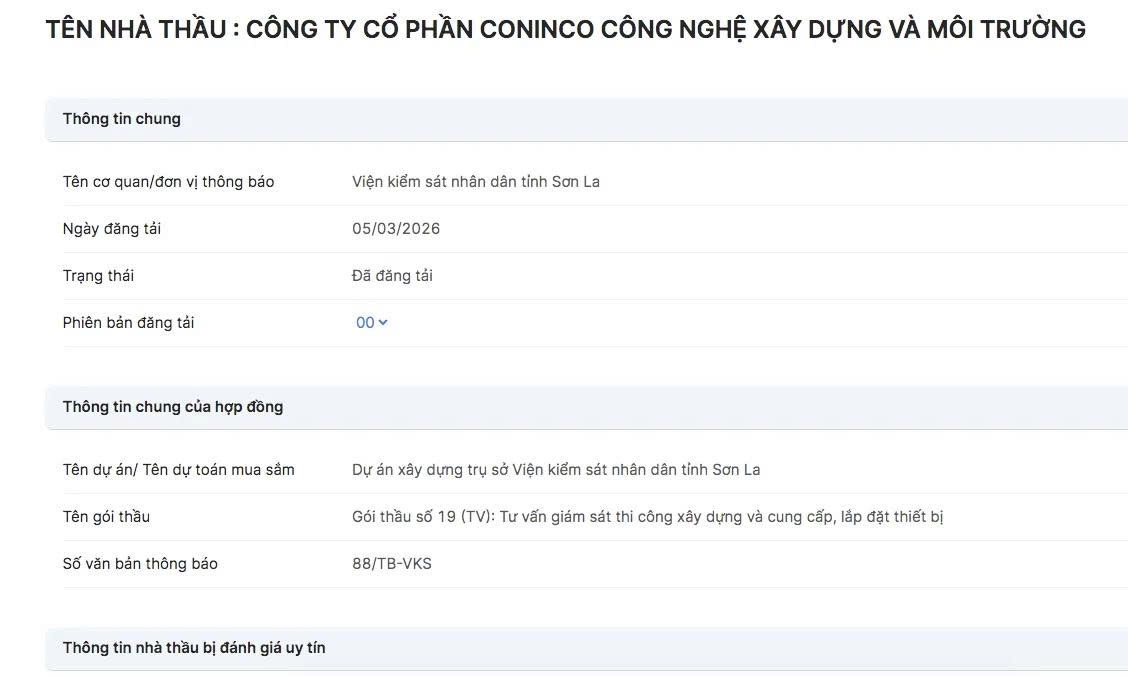Click the Ngày đăng tải label
Screen dimensions: 1128x676
112,229
